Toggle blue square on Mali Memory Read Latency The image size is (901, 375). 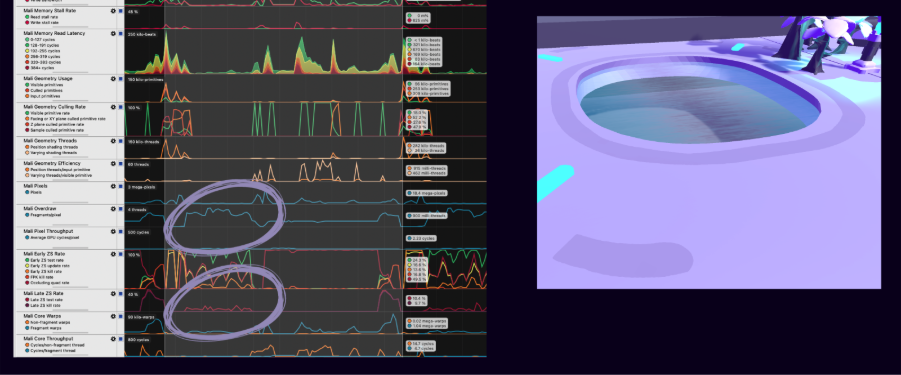pyautogui.click(x=121, y=33)
